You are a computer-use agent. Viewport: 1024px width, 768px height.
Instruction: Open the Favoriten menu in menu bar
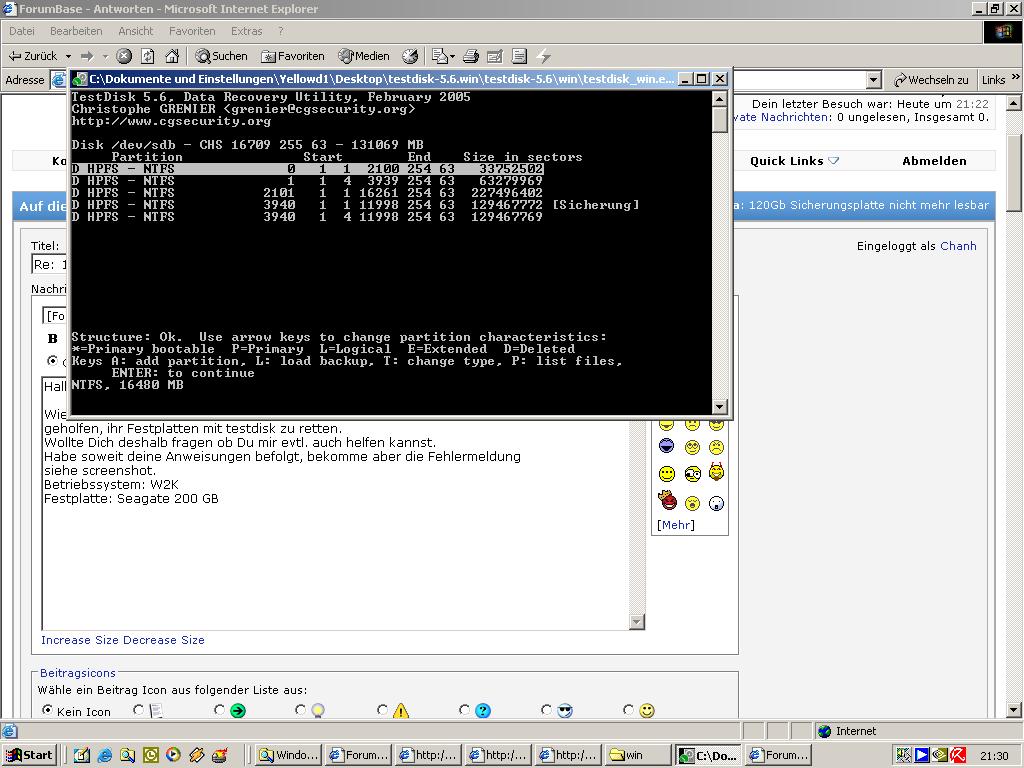192,31
